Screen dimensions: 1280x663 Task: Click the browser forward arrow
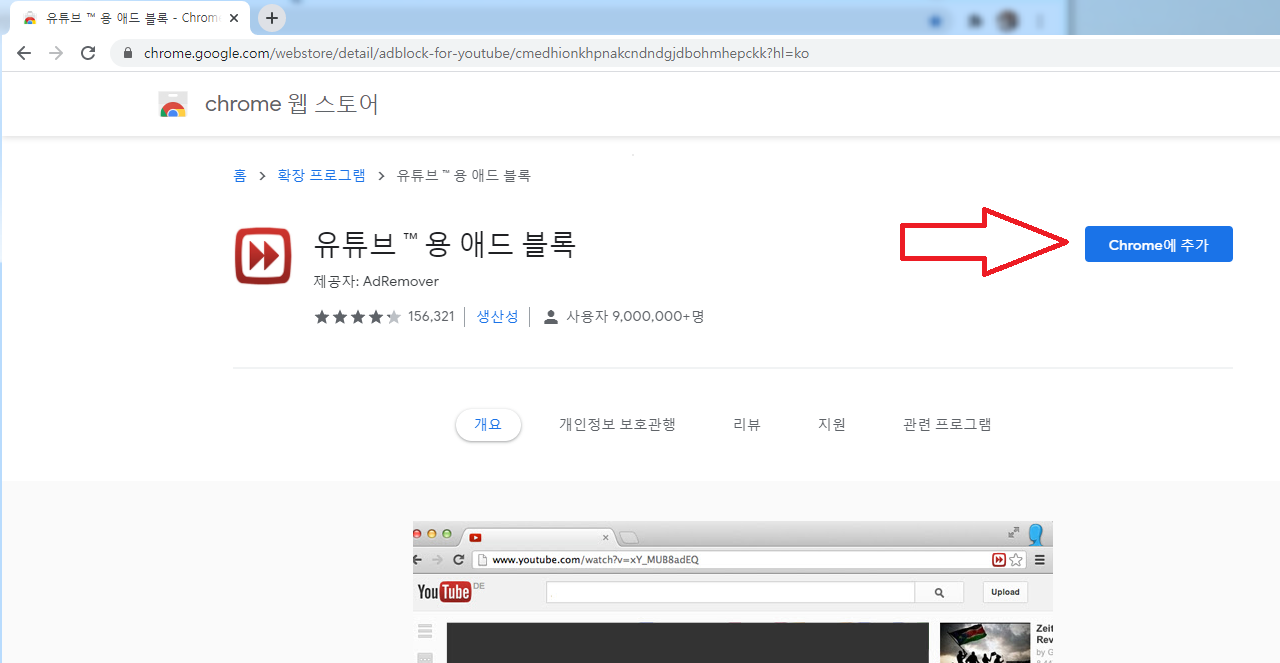pyautogui.click(x=56, y=53)
